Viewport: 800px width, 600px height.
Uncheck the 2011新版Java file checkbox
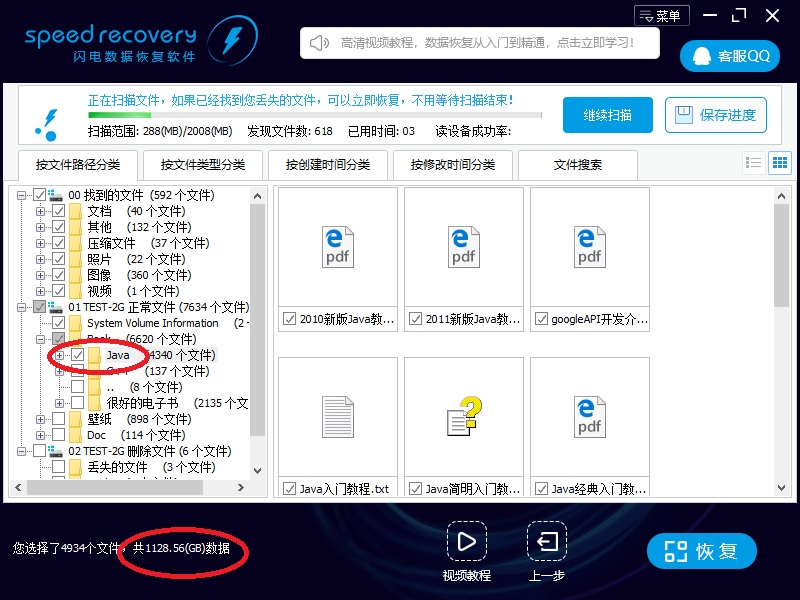[x=416, y=320]
